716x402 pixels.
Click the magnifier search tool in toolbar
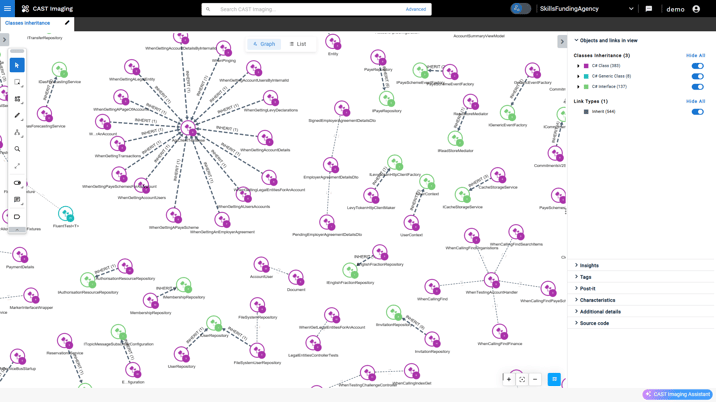coord(17,149)
